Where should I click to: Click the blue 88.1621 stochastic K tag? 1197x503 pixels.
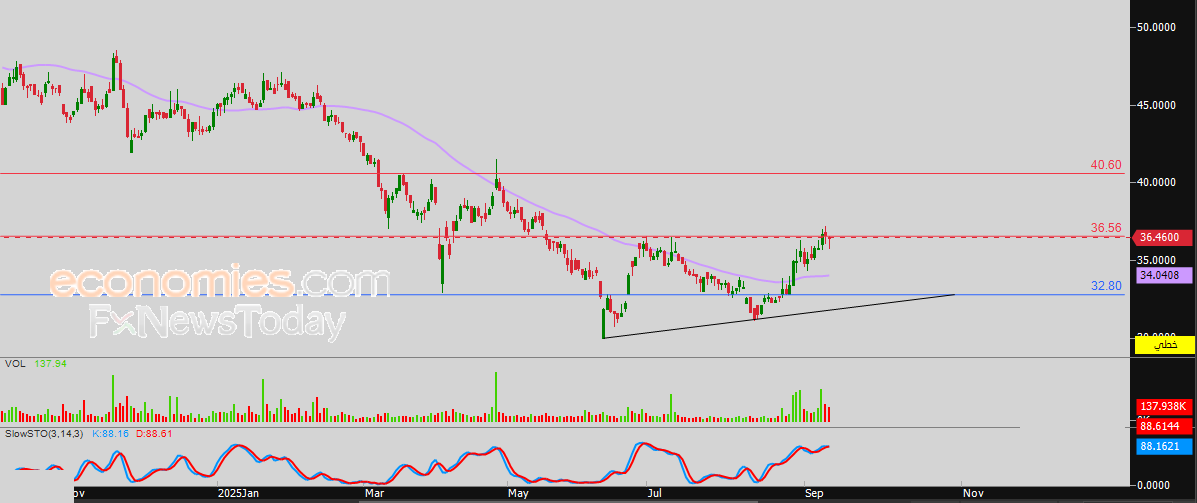click(1163, 447)
